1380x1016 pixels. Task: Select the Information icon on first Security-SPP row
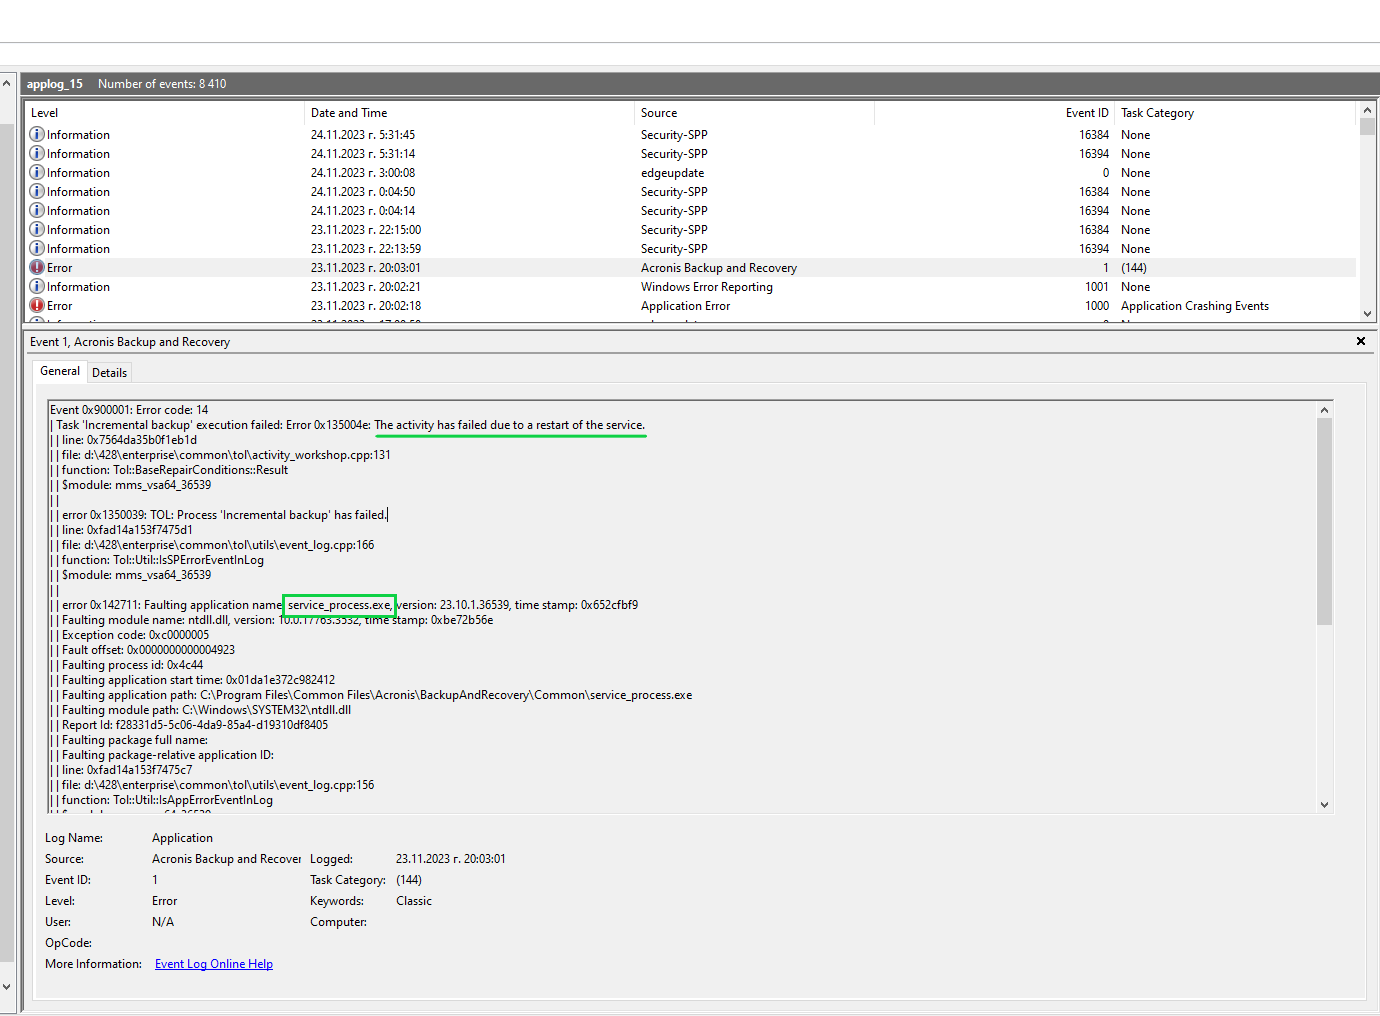37,134
